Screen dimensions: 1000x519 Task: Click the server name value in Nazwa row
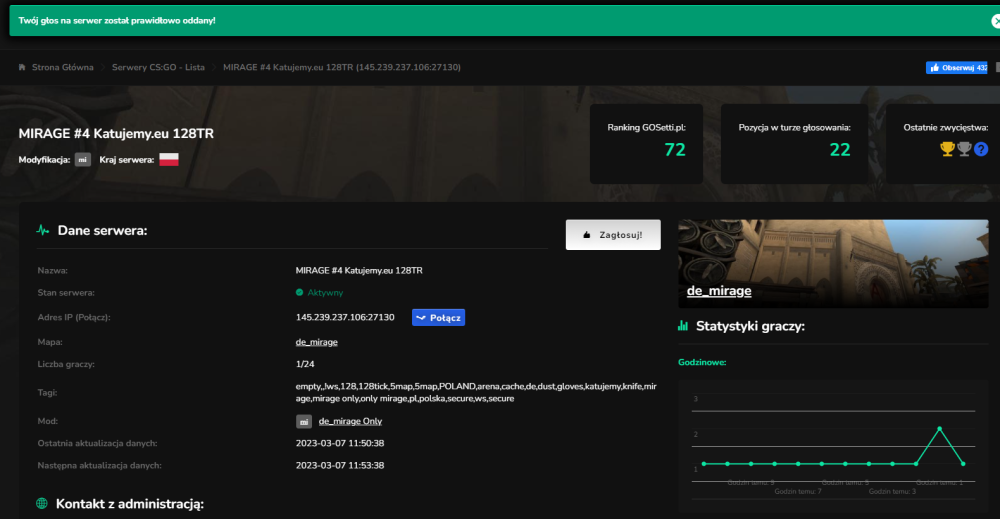(x=359, y=270)
